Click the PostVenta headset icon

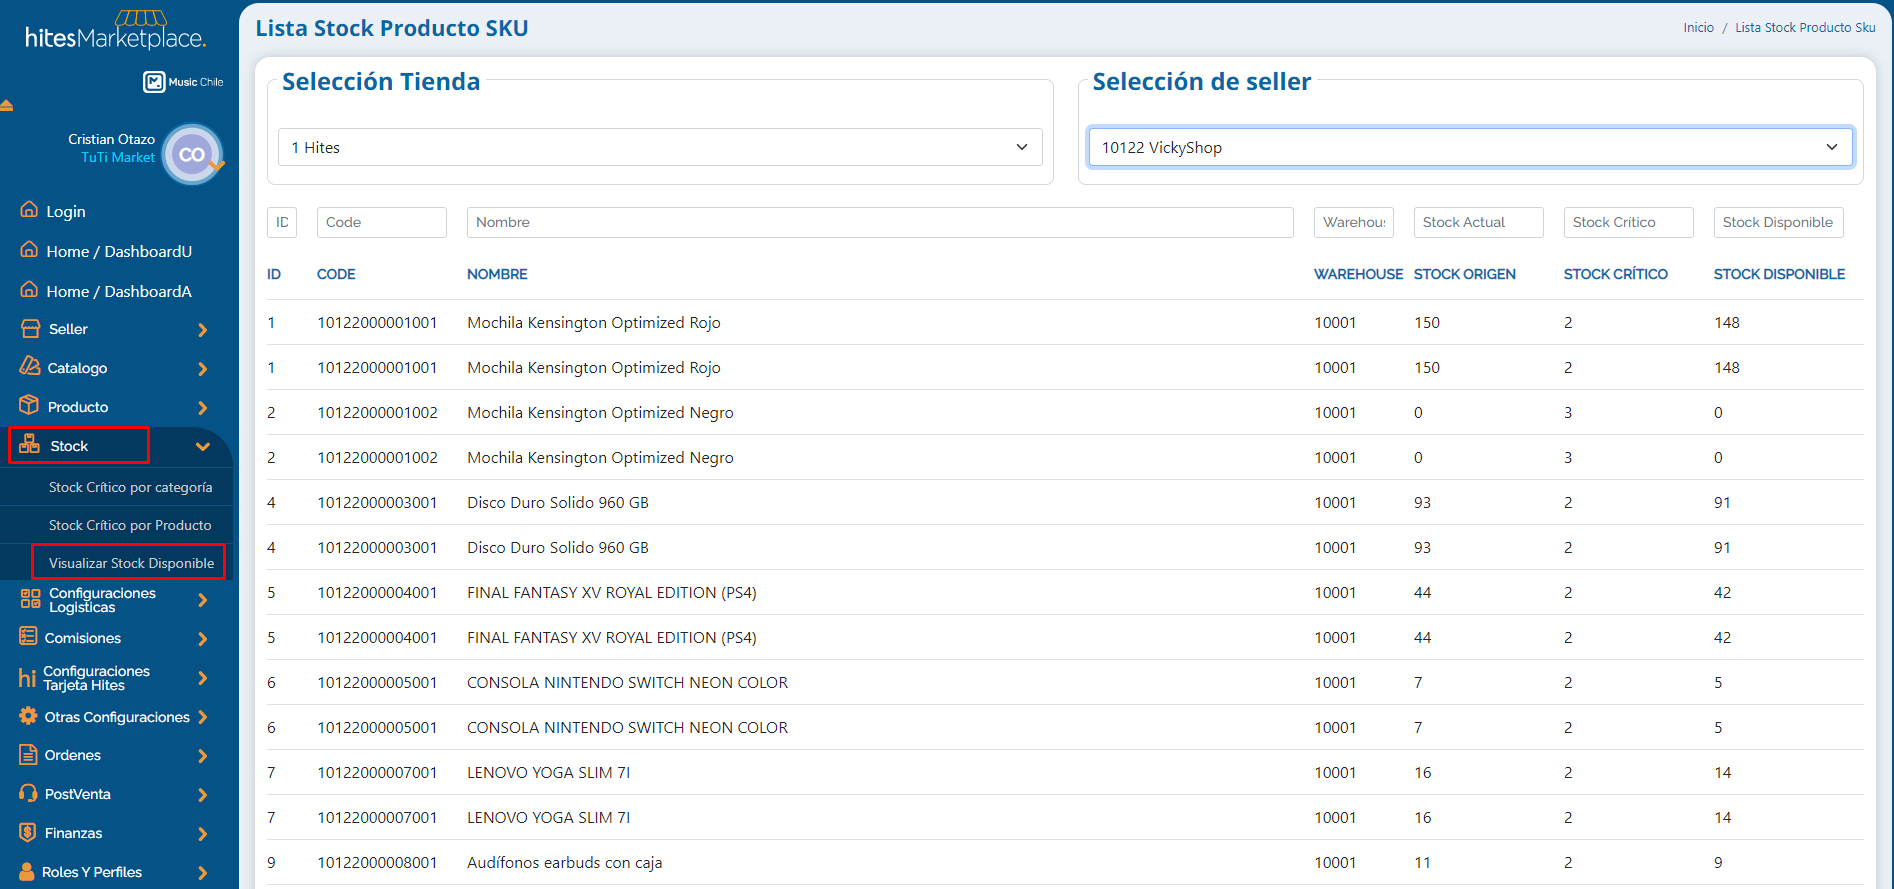pyautogui.click(x=29, y=793)
